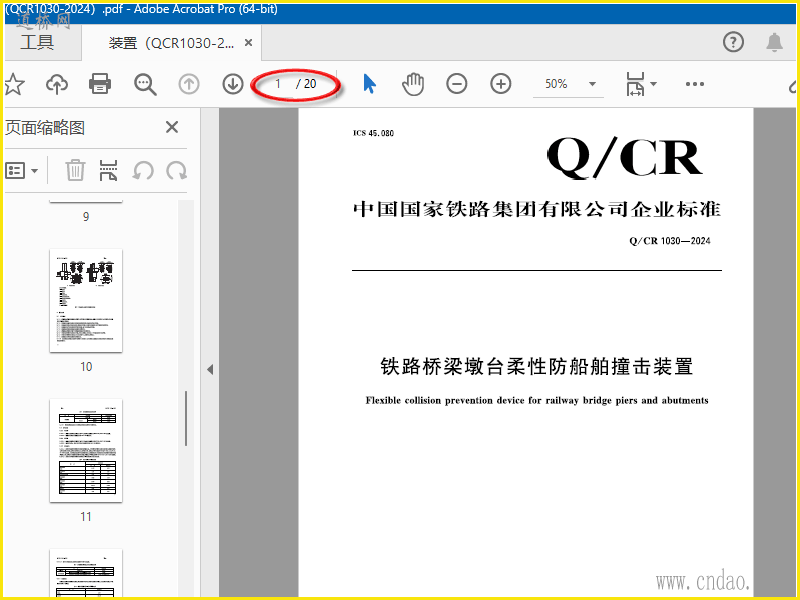The width and height of the screenshot is (800, 600).
Task: Open fit page options dropdown arrow
Action: [x=653, y=84]
